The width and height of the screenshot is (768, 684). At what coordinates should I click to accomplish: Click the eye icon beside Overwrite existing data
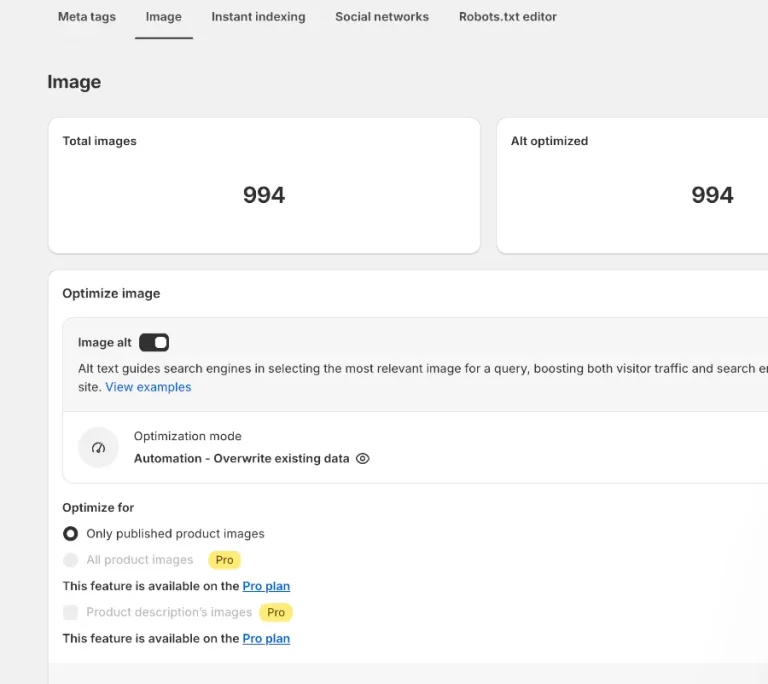point(362,459)
